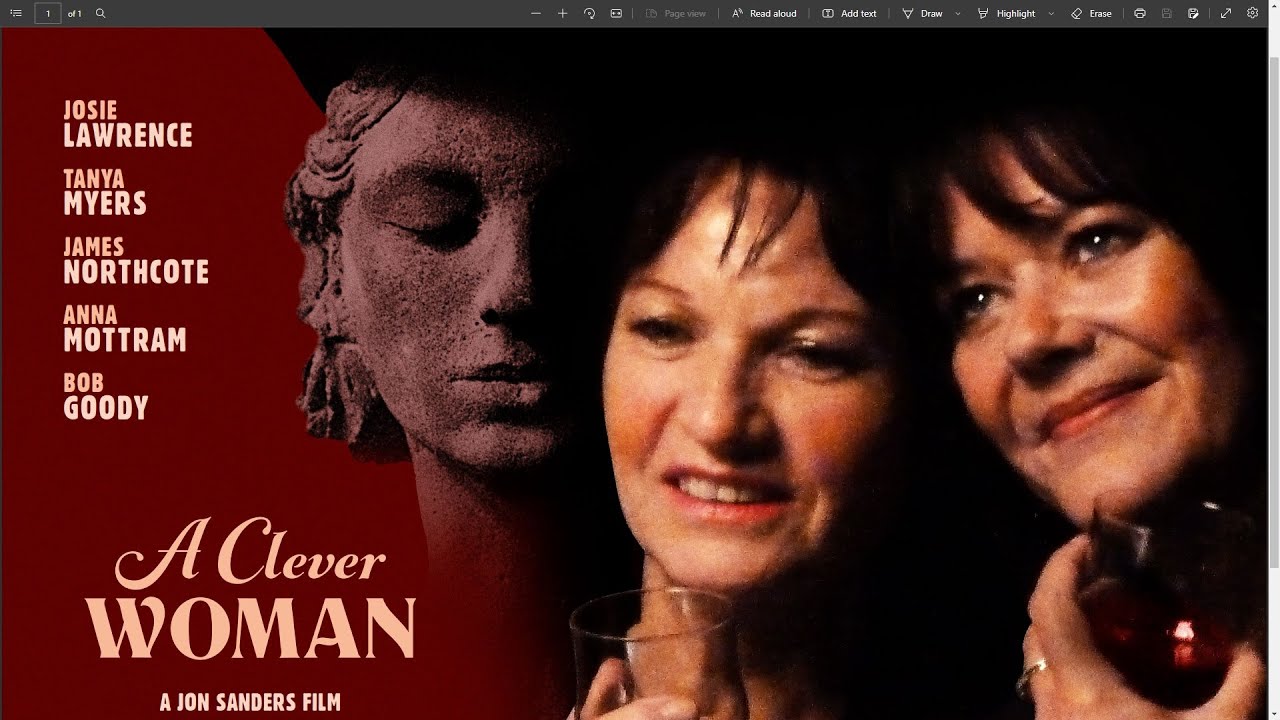Activate the Highlight tool
The width and height of the screenshot is (1280, 720).
[1007, 13]
